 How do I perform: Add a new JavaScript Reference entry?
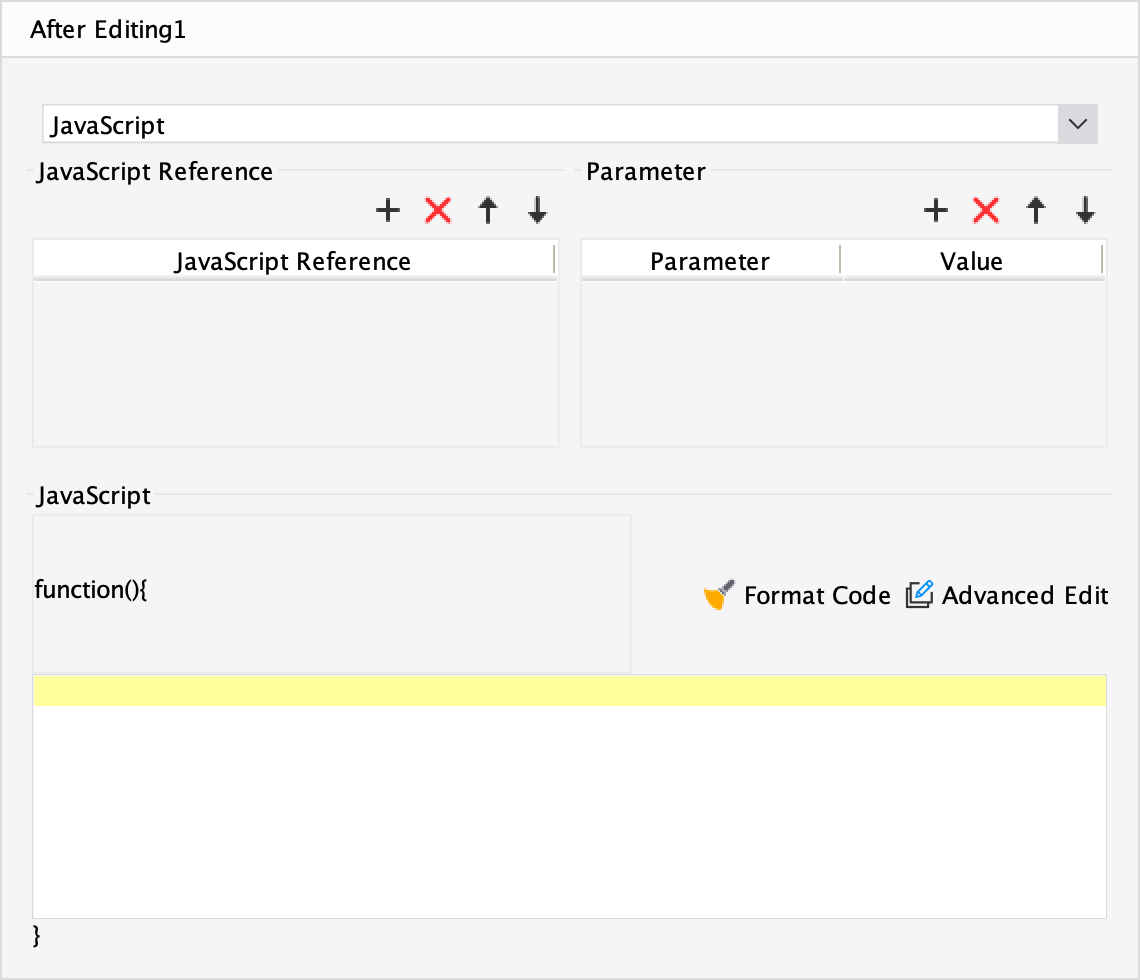click(388, 211)
